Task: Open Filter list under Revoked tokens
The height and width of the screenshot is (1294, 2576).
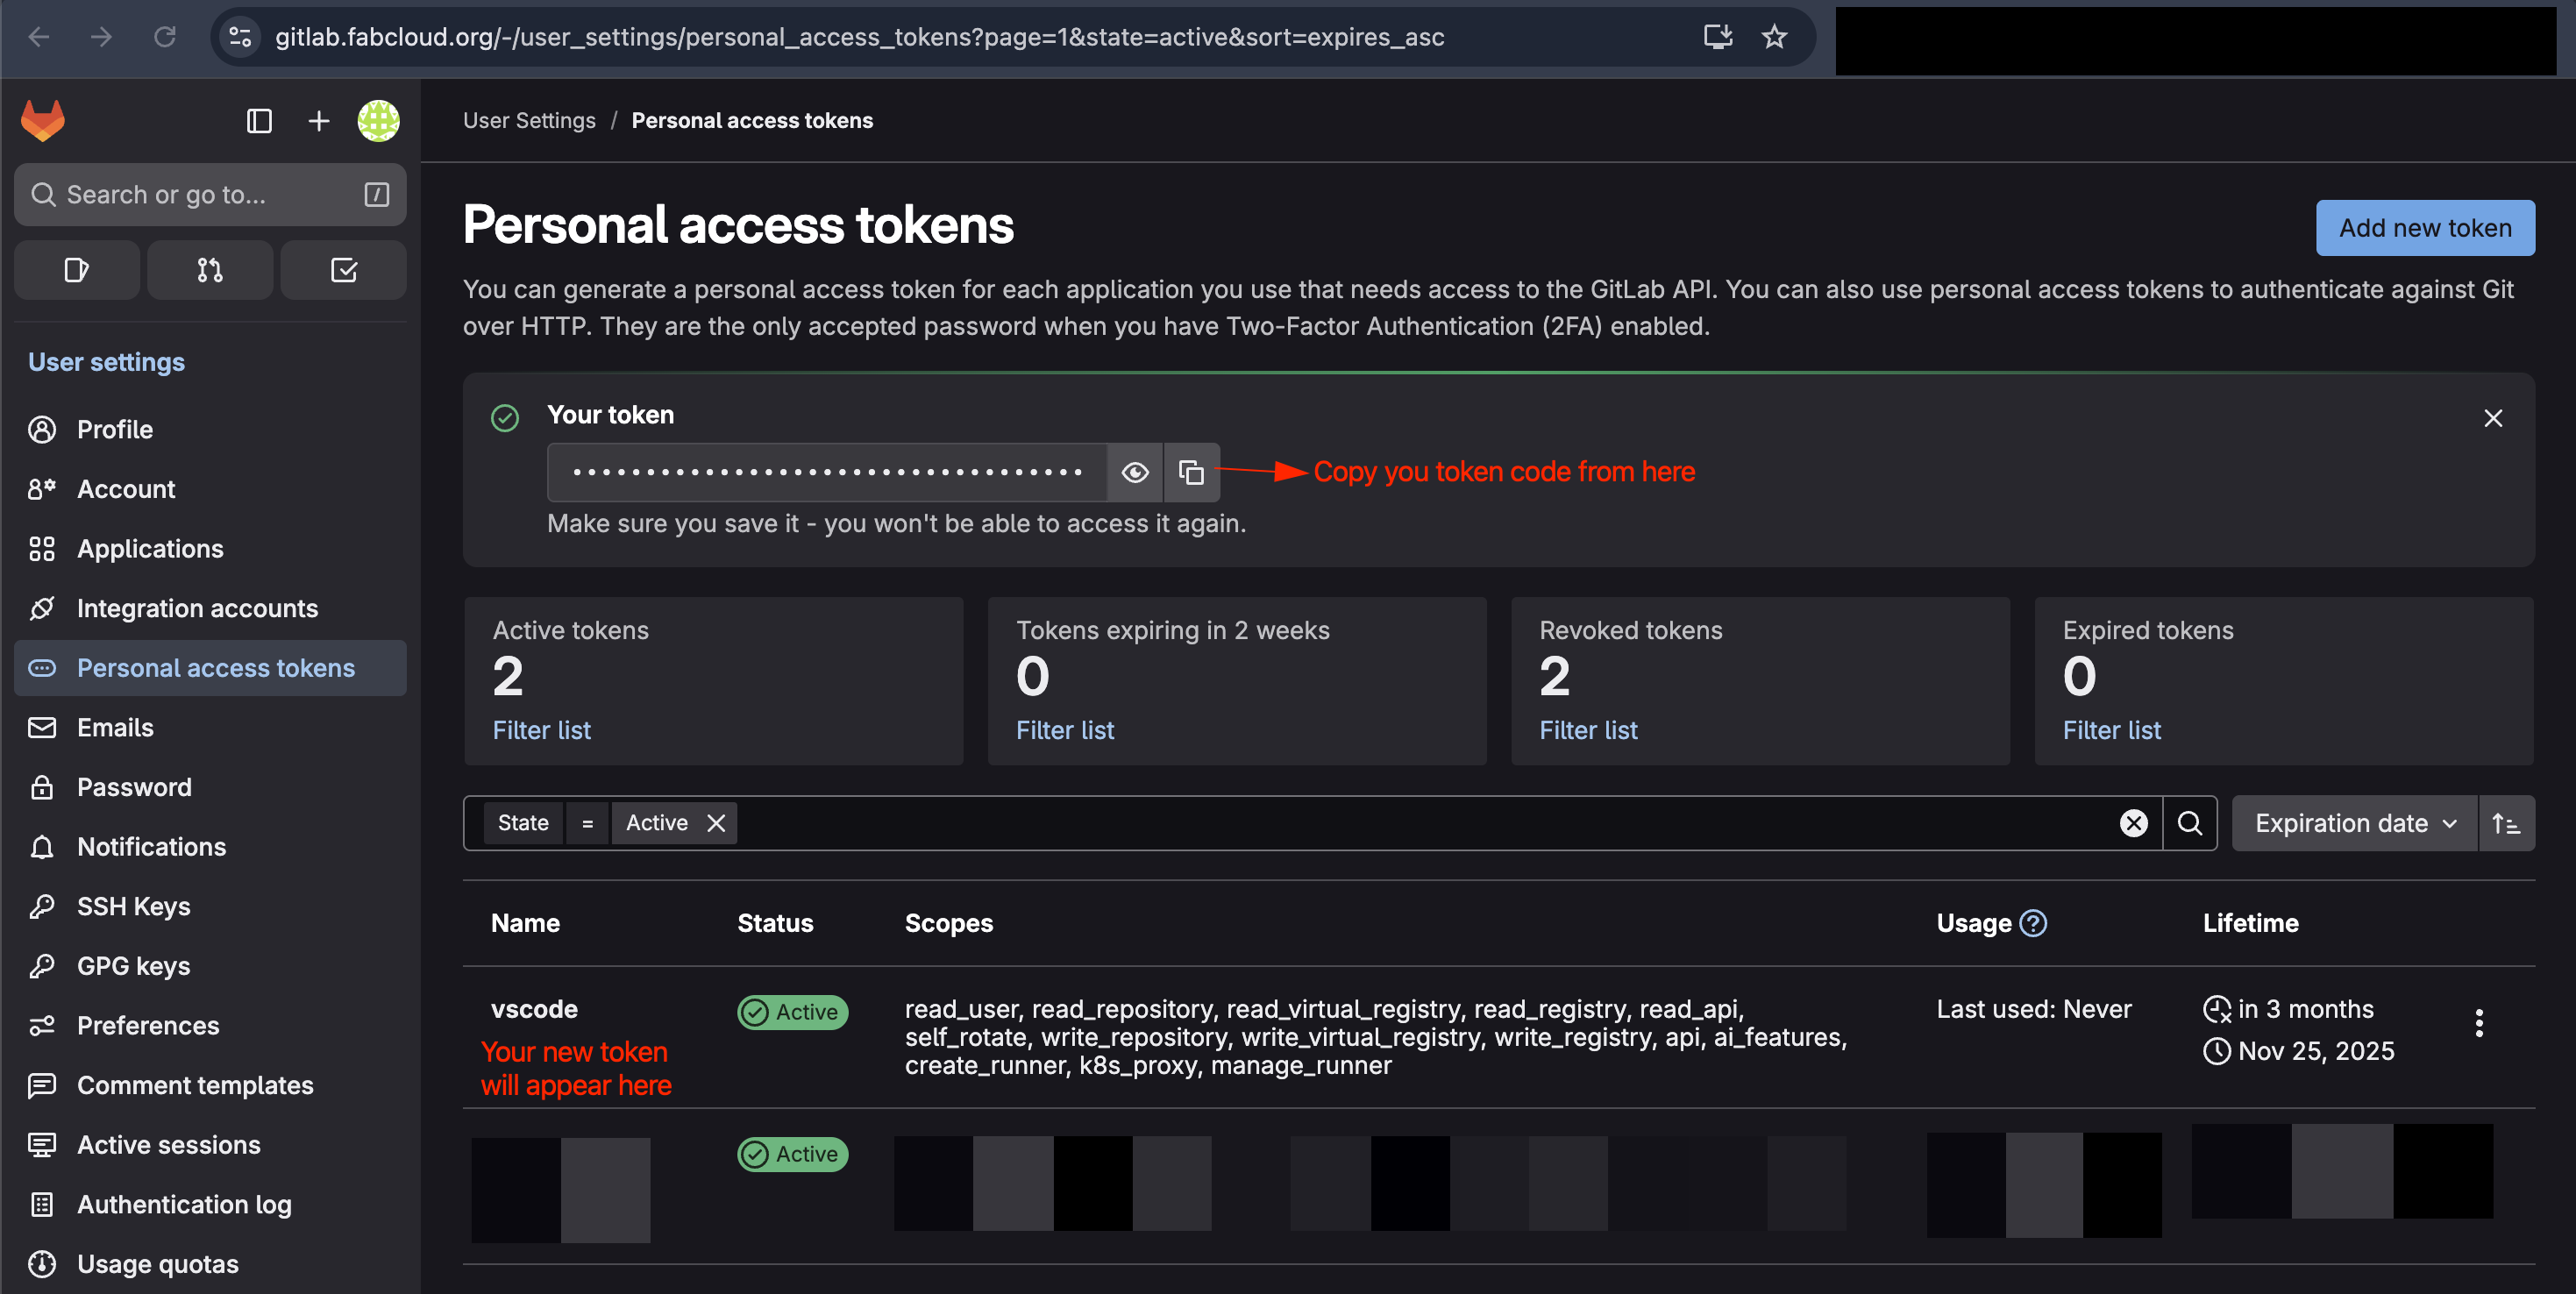Action: tap(1588, 729)
